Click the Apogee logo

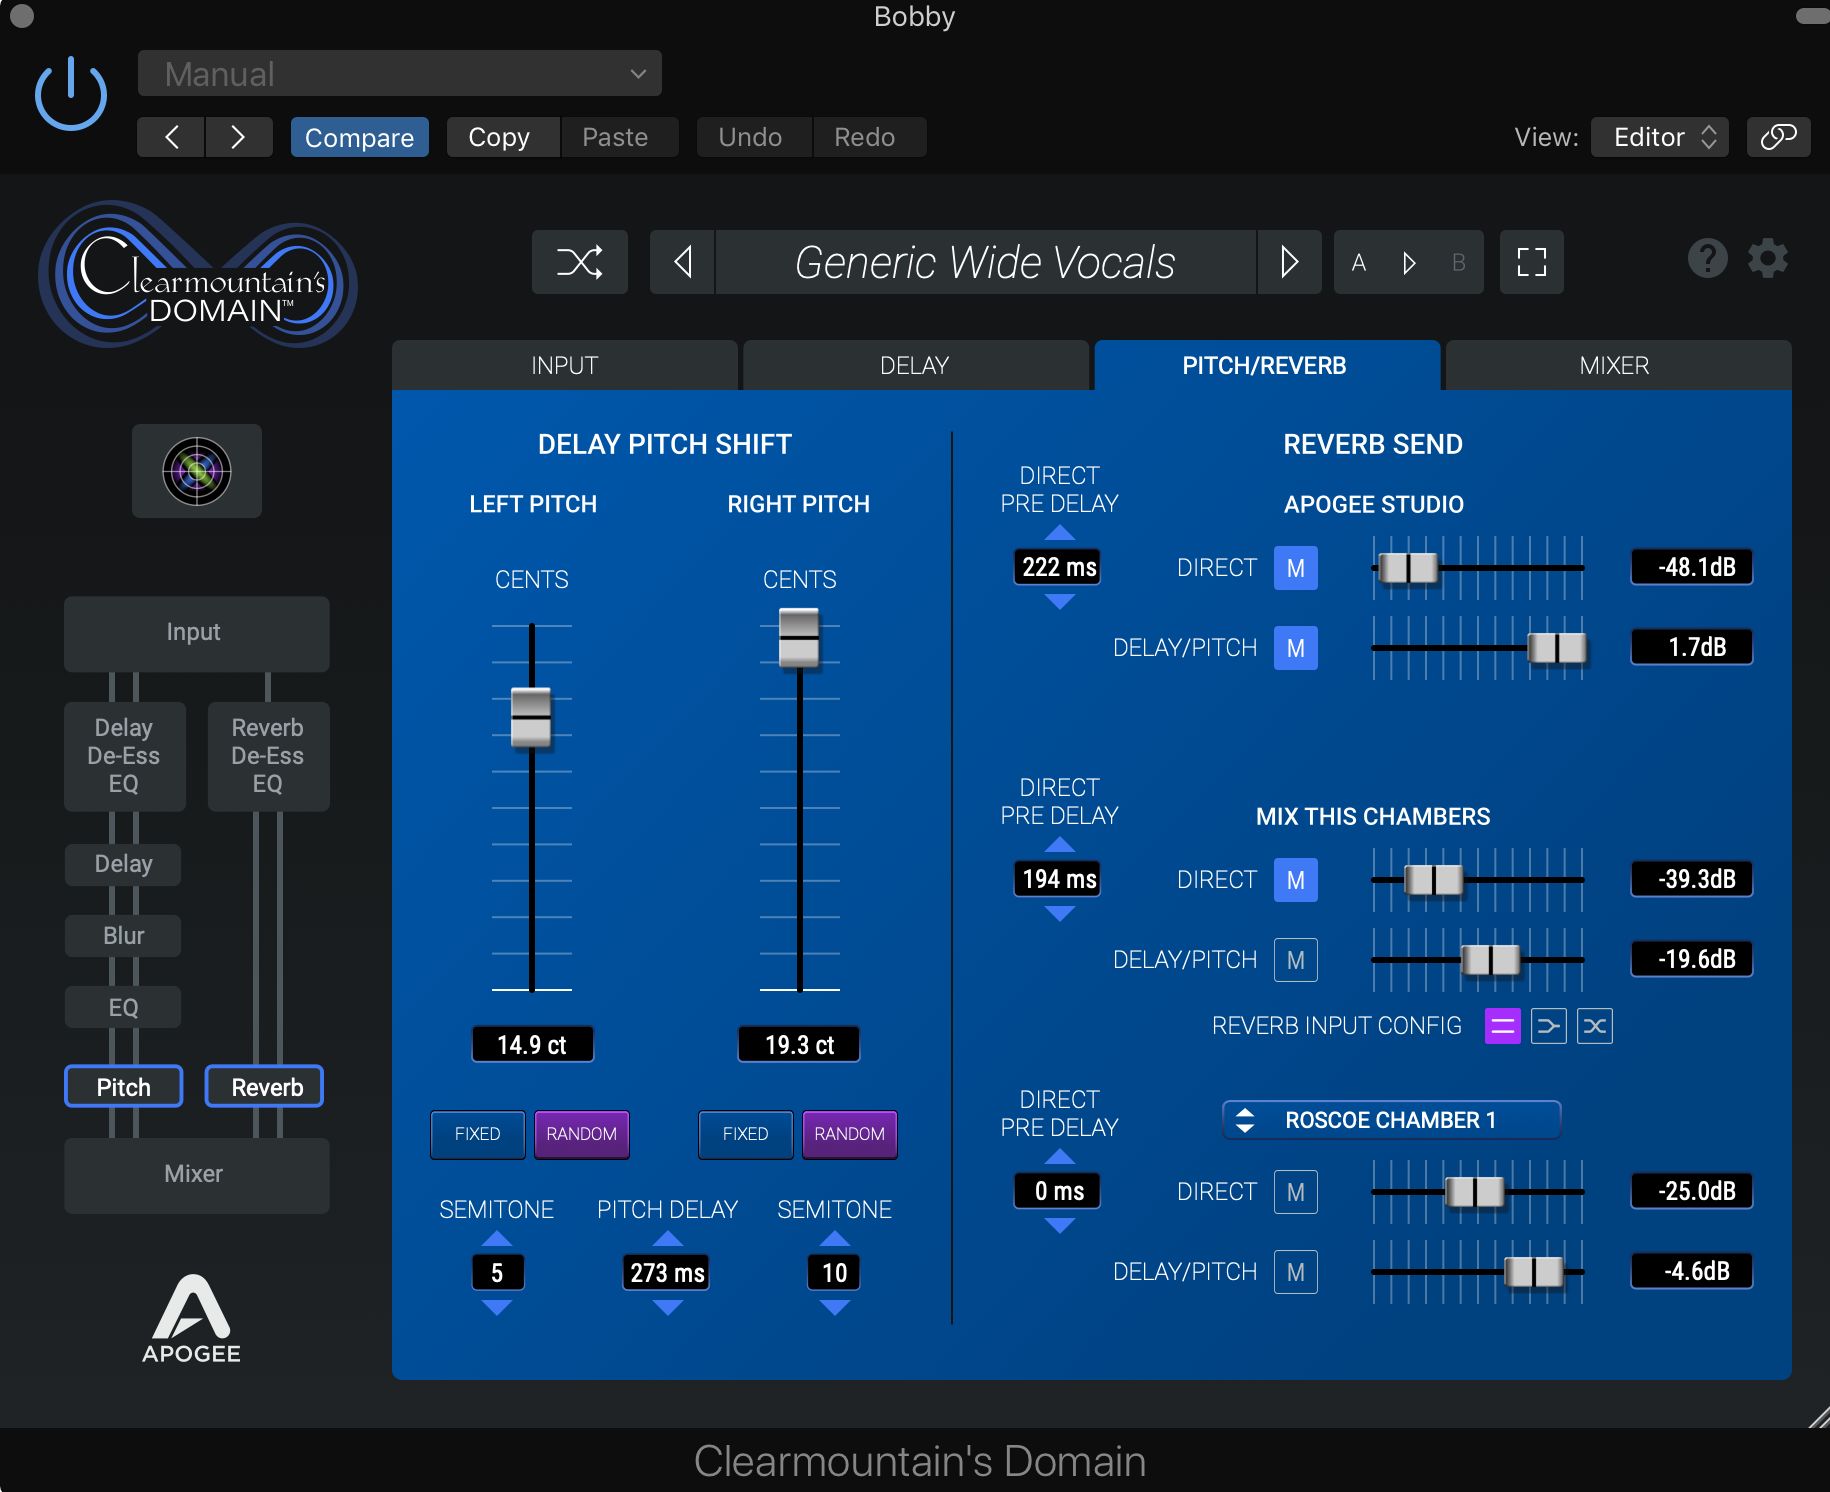click(191, 1319)
